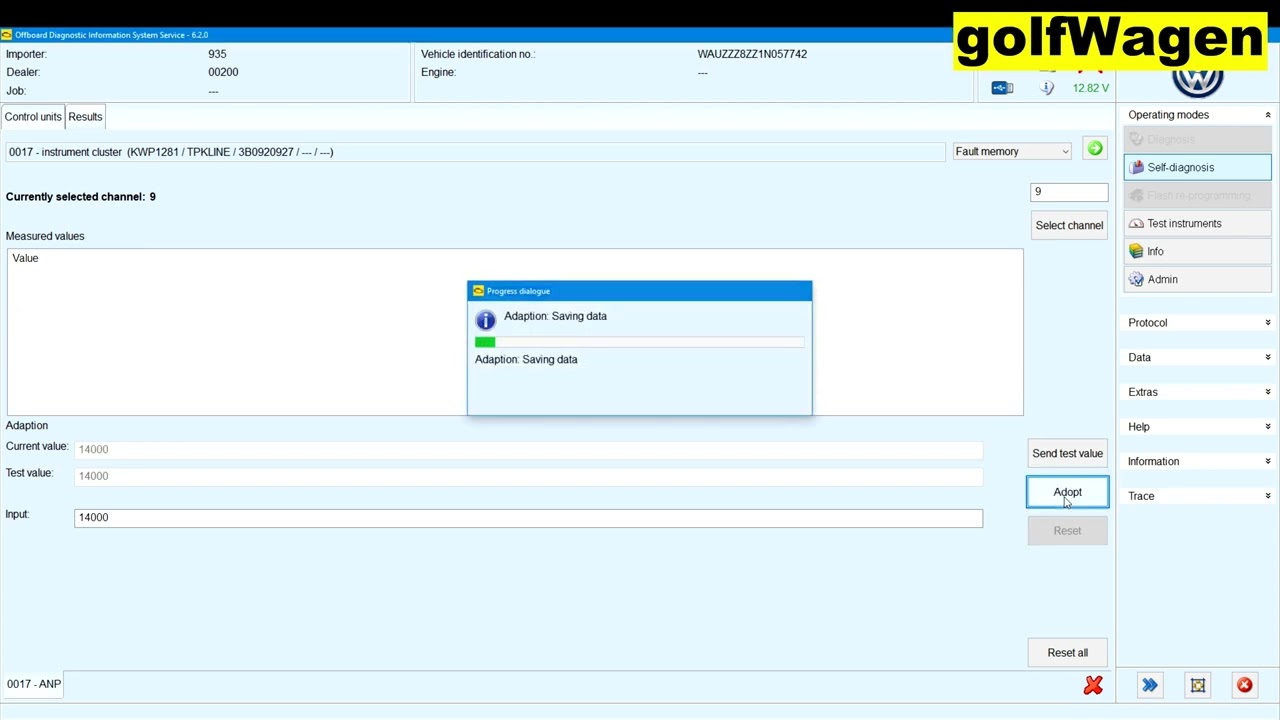
Task: Select Self-diagnosis operating mode
Action: tap(1197, 167)
